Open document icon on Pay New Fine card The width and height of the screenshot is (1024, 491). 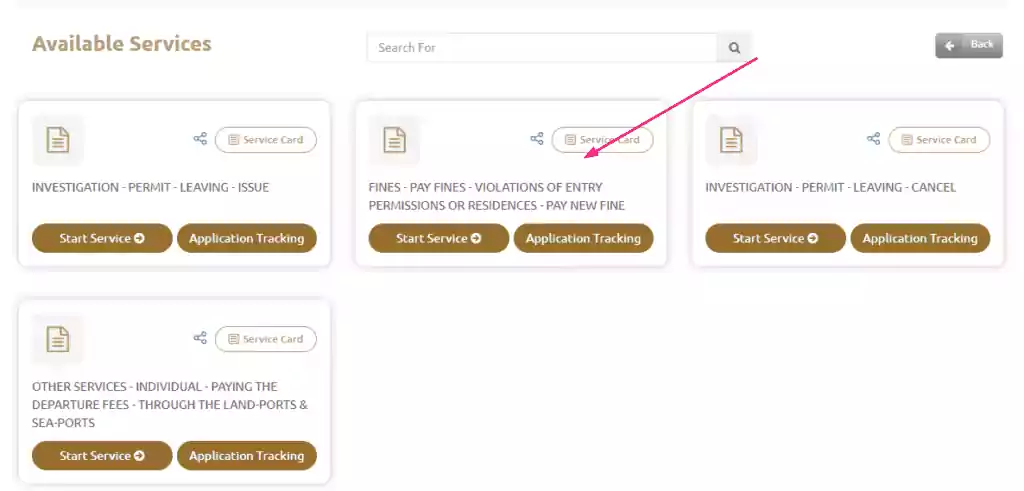tap(394, 140)
